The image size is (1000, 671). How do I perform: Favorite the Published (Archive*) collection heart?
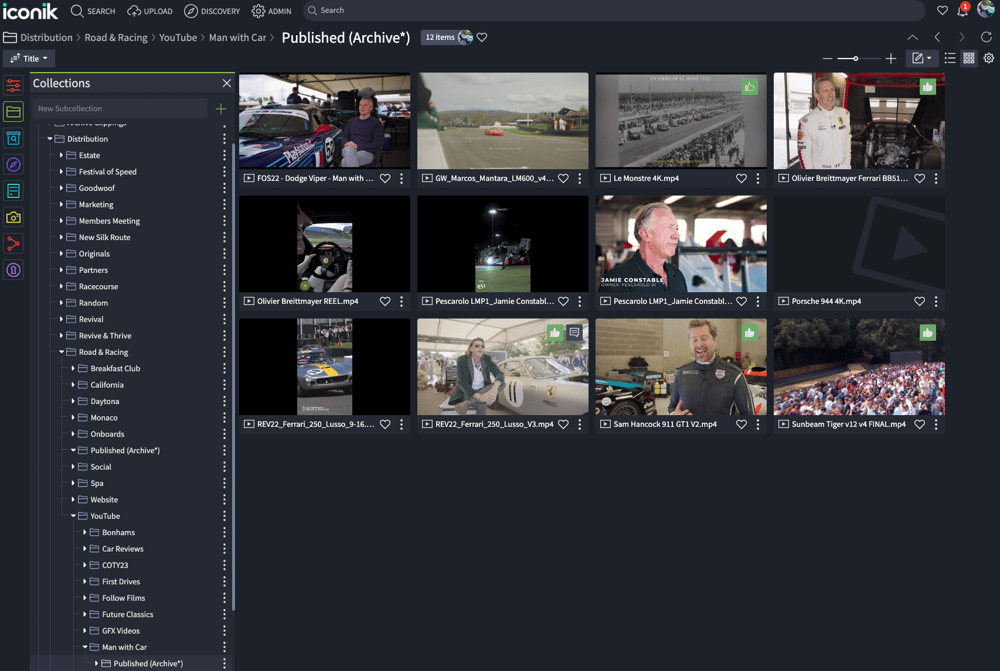click(x=482, y=37)
